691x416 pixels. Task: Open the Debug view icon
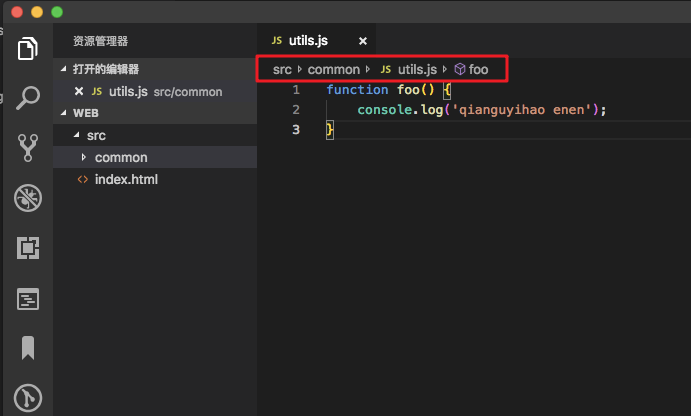pyautogui.click(x=27, y=198)
